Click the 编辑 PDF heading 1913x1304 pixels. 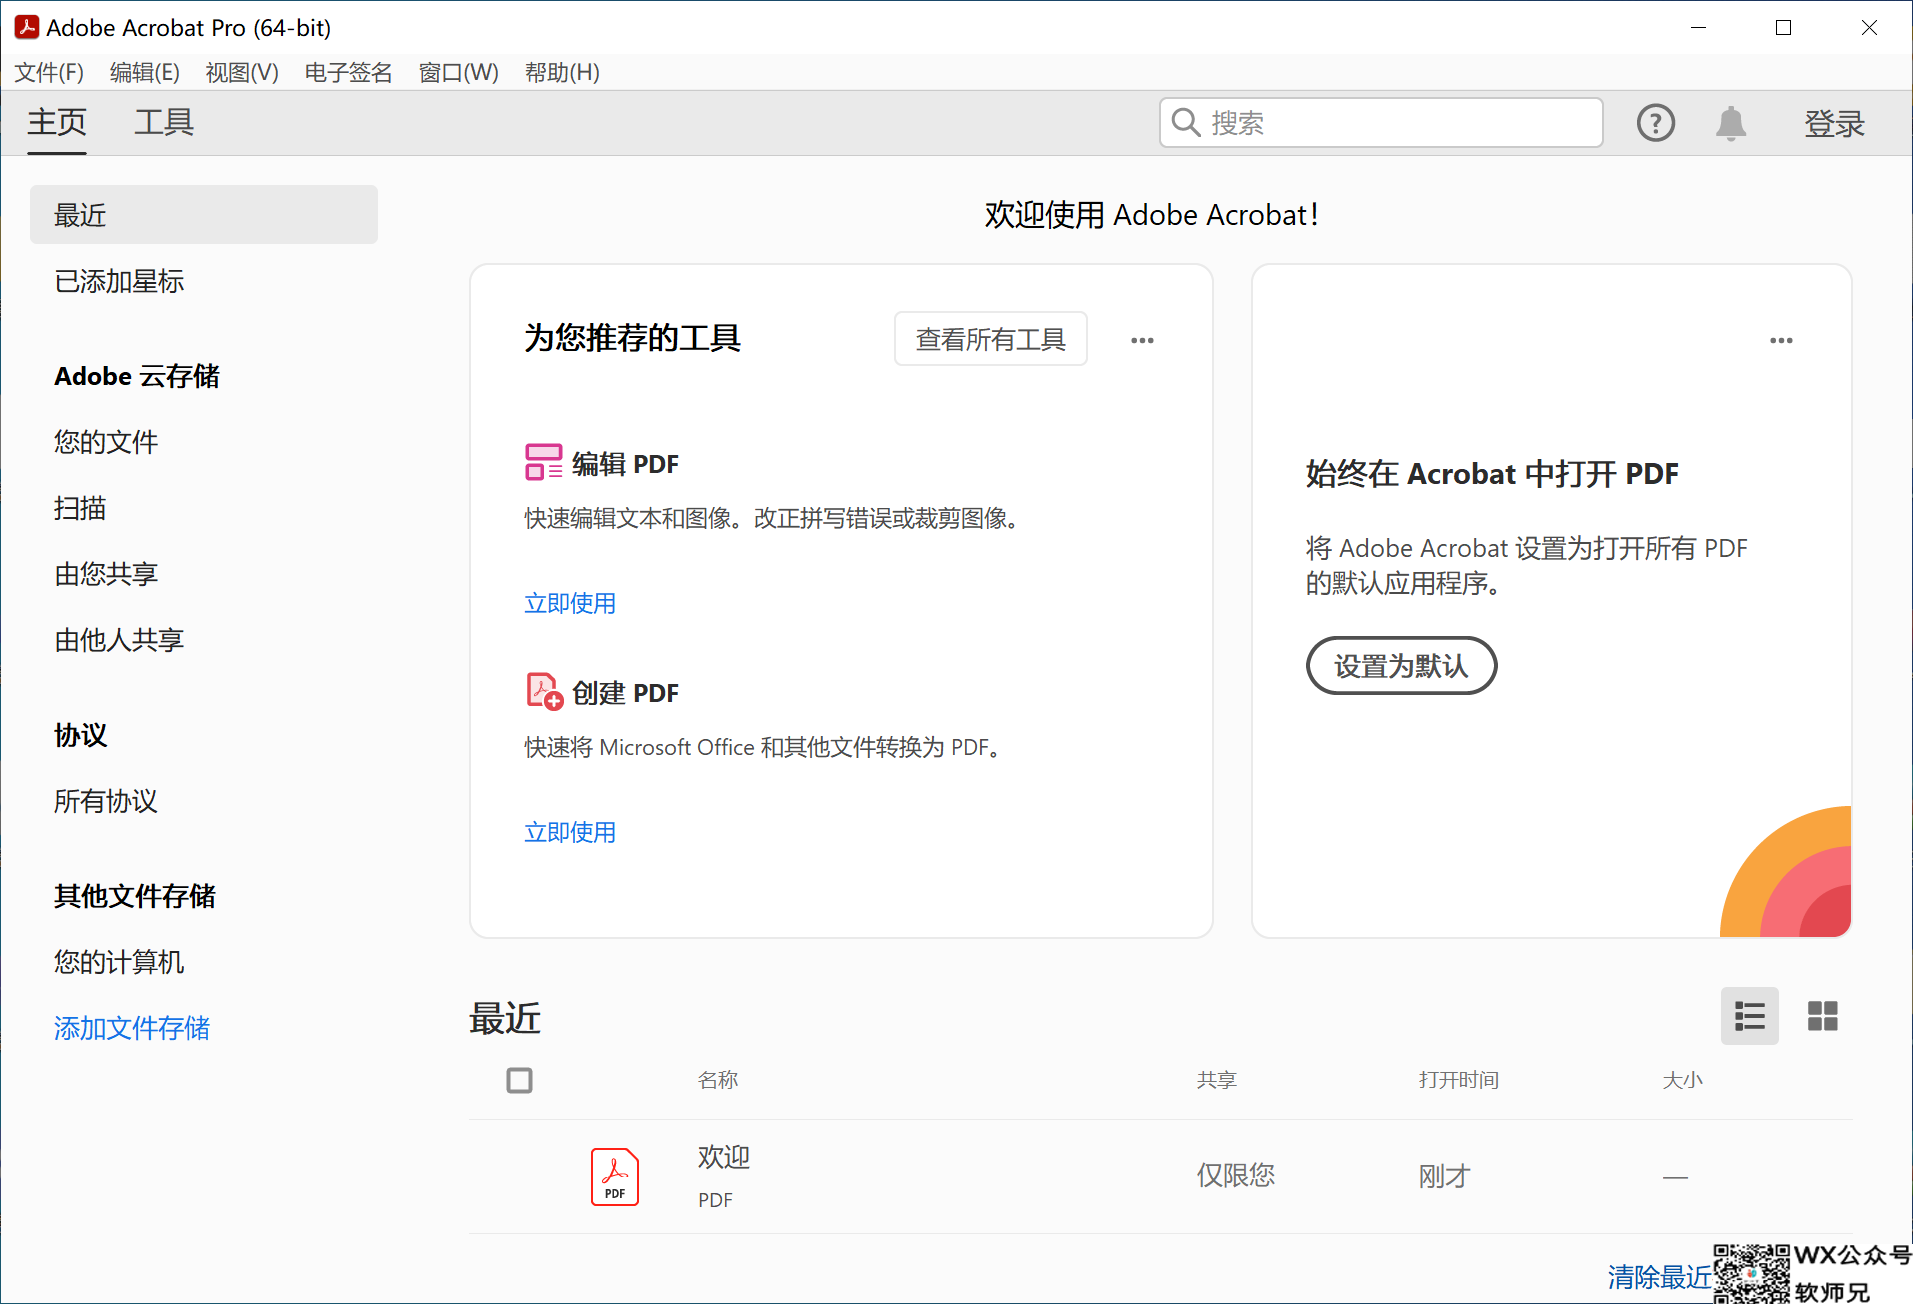(625, 464)
